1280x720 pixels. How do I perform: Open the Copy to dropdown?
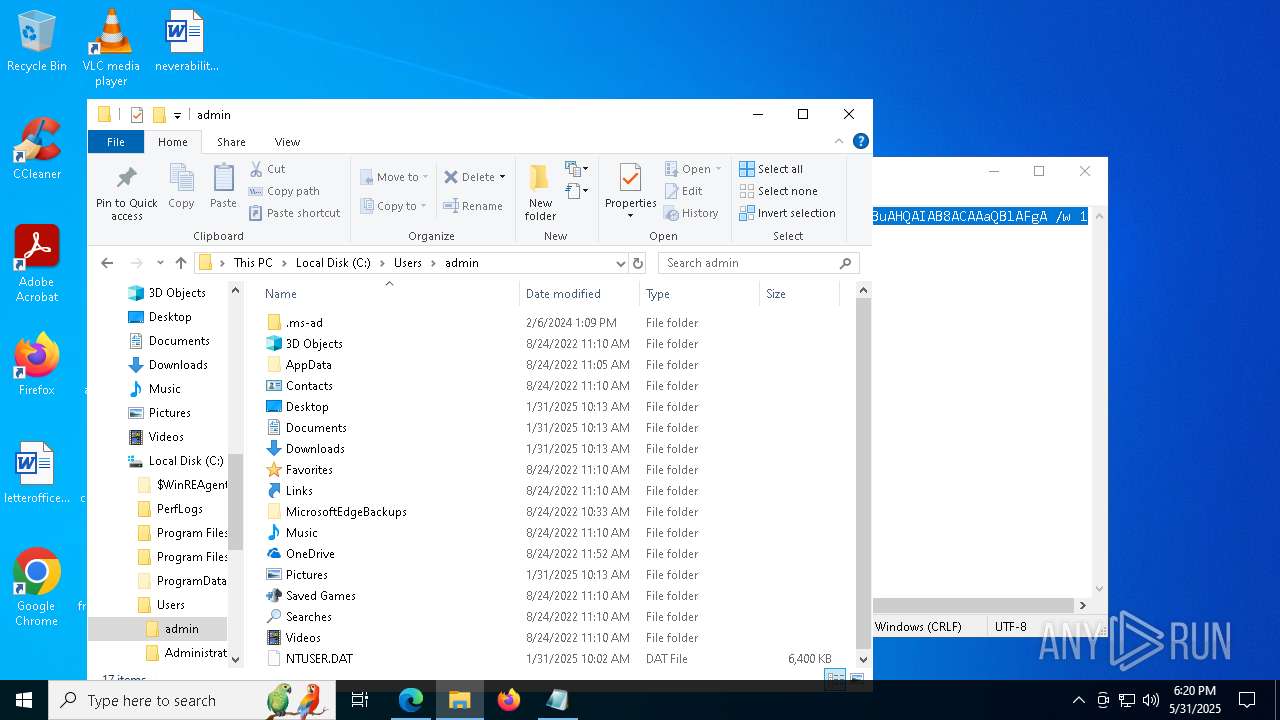[x=395, y=206]
